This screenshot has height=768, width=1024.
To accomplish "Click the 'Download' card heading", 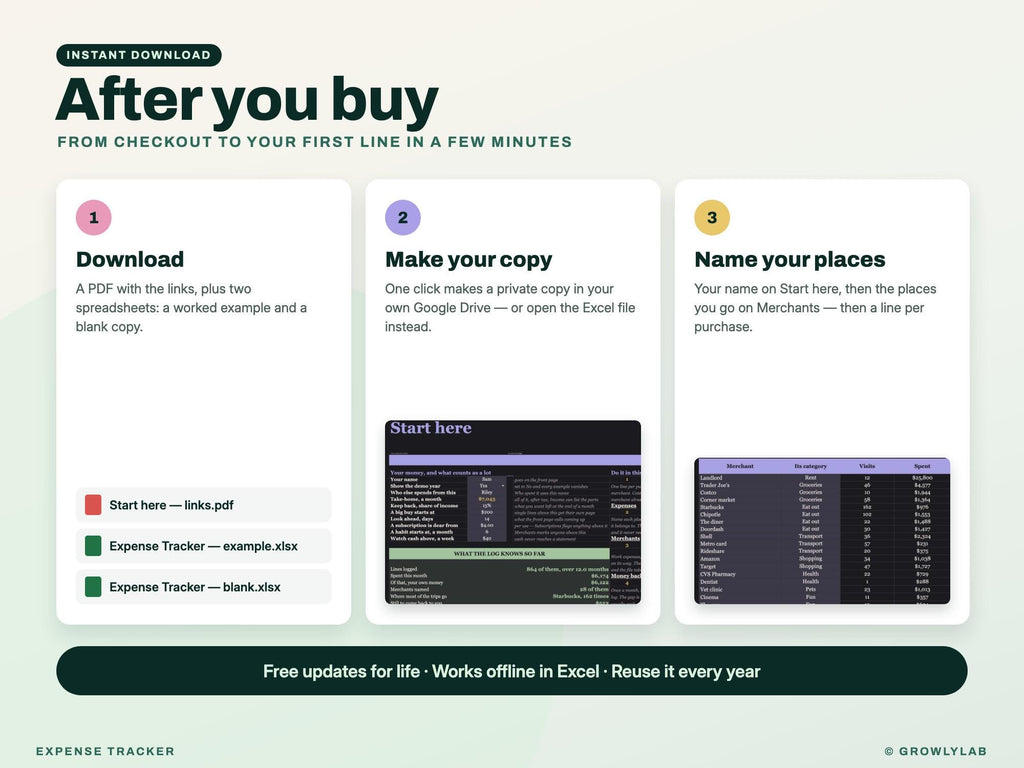I will (x=130, y=259).
